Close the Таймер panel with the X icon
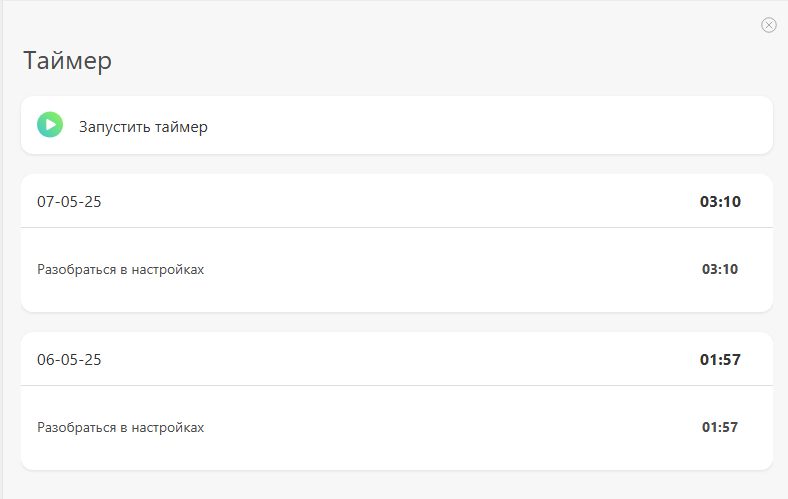 pos(768,25)
